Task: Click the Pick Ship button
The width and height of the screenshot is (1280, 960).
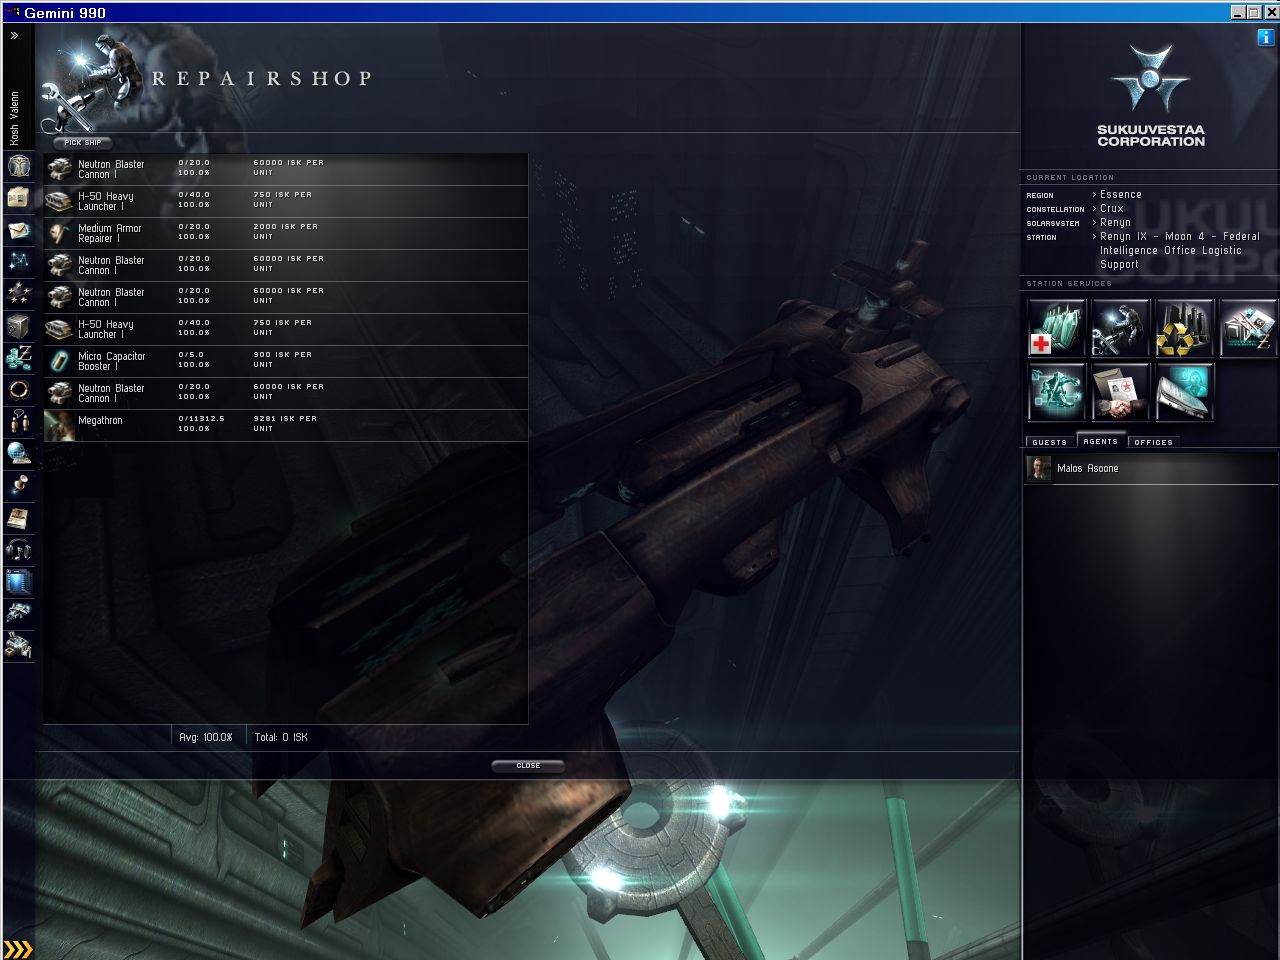Action: (x=83, y=143)
